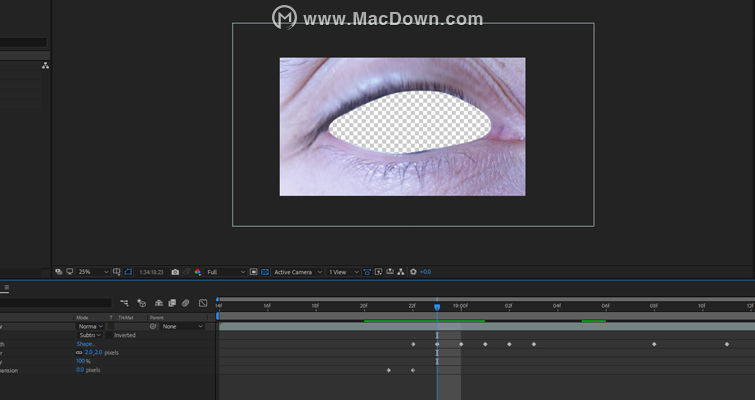Select mask path keyframe under the playhead
Screen dimensions: 755x400
437,344
